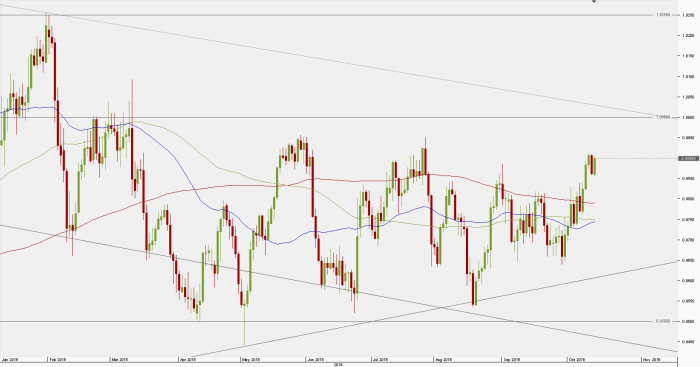Click the Oct 2016 label on time axis
700x367 pixels.
[576, 359]
